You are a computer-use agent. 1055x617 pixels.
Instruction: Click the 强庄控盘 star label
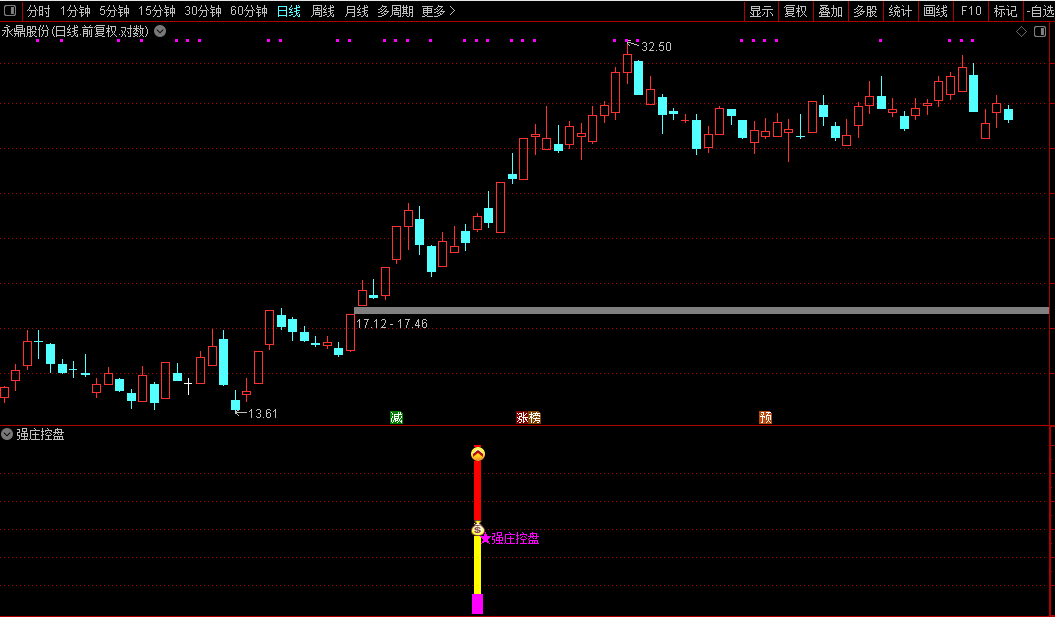tap(510, 538)
